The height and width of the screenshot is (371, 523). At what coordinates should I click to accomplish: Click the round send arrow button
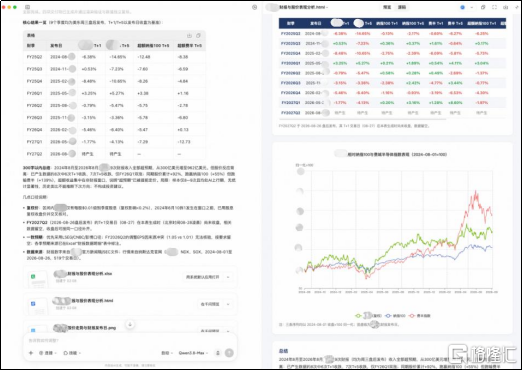[x=229, y=353]
